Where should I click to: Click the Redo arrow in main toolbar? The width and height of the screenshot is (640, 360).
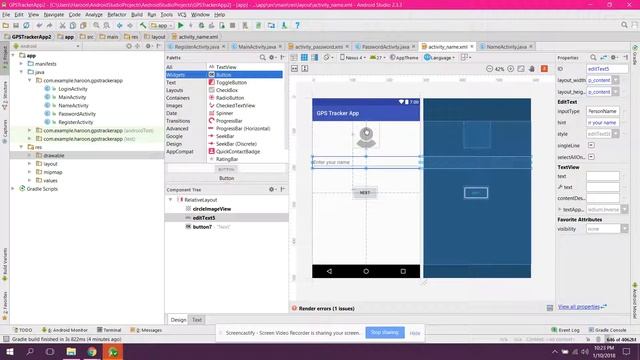click(49, 25)
